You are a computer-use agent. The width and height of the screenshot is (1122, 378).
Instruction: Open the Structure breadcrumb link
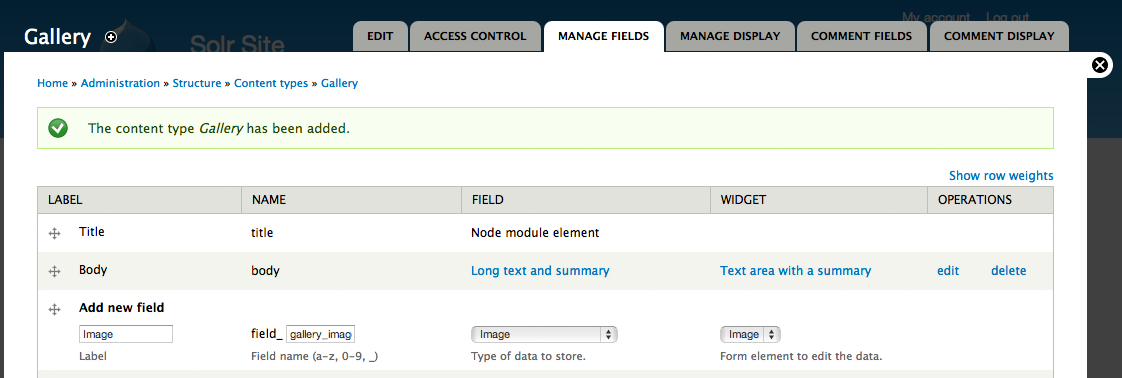point(197,83)
